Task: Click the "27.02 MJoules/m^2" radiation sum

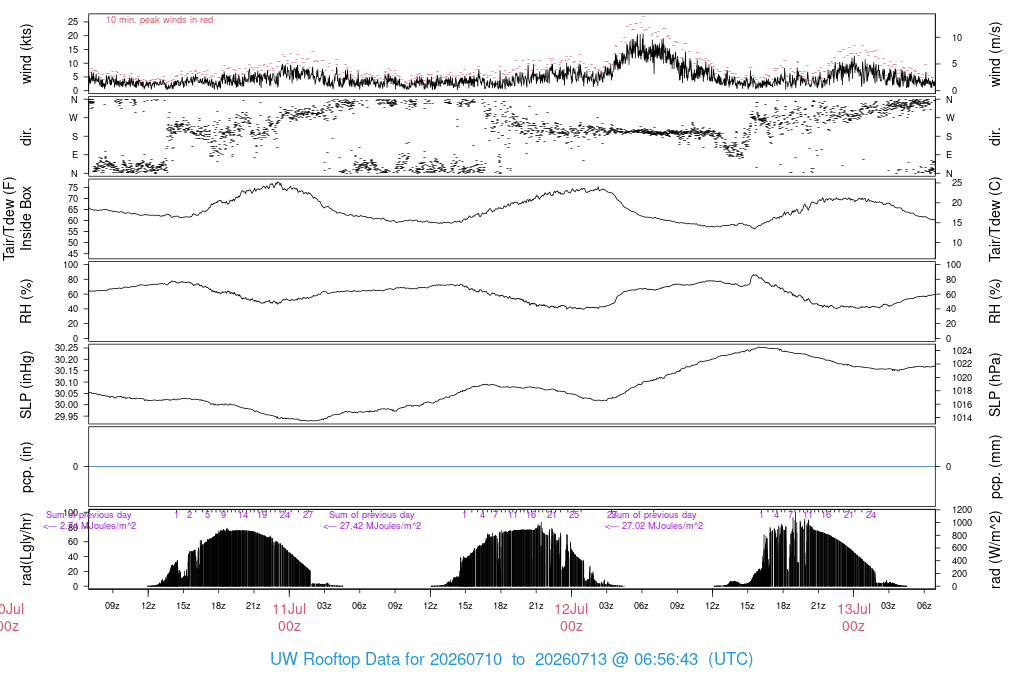Action: [662, 526]
